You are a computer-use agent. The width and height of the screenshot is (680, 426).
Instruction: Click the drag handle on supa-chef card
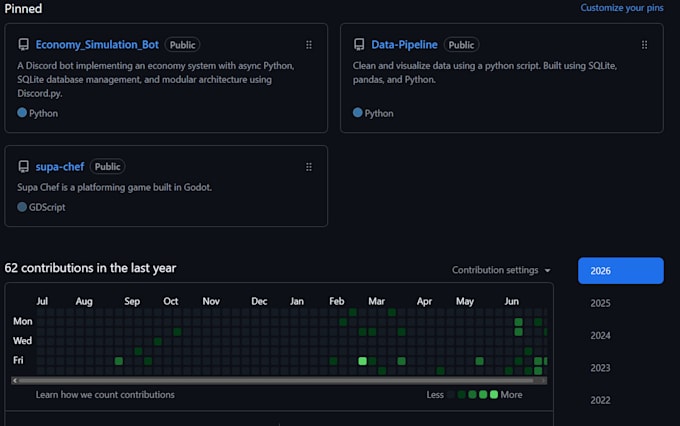(x=309, y=167)
